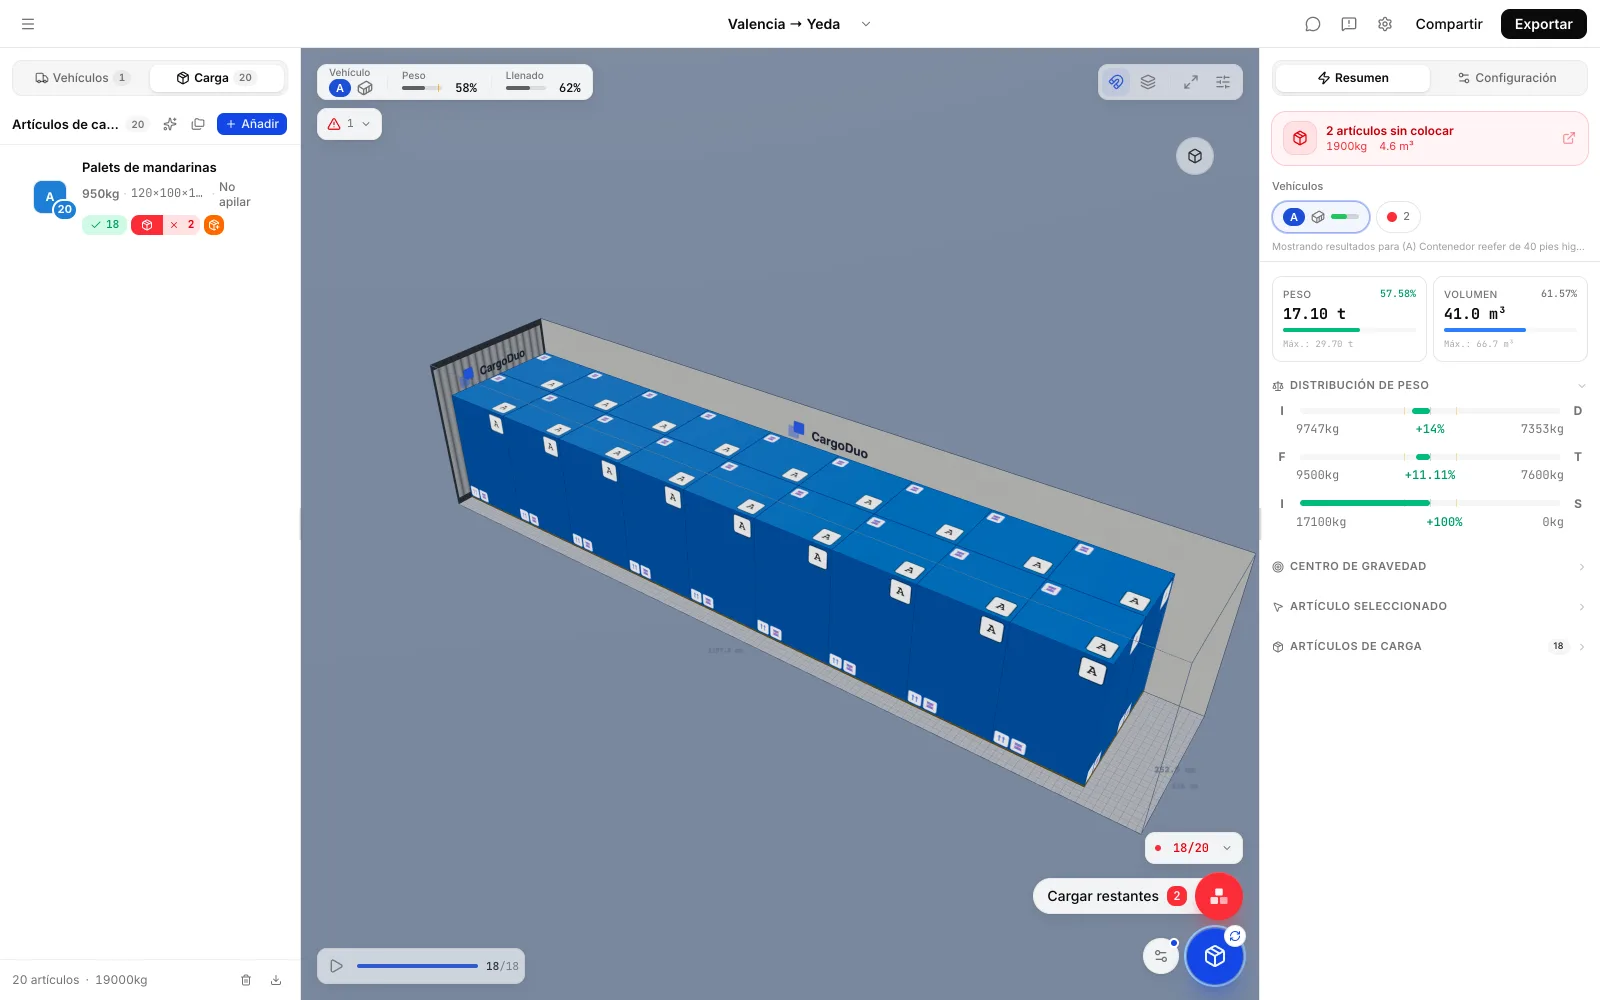Click the Compartir button
Image resolution: width=1600 pixels, height=1000 pixels.
pyautogui.click(x=1448, y=24)
